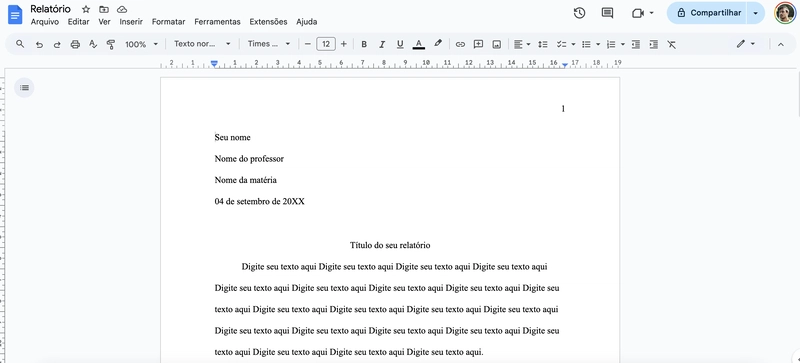800x363 pixels.
Task: Click the date 04 de setembro de 20XX
Action: [x=260, y=202]
